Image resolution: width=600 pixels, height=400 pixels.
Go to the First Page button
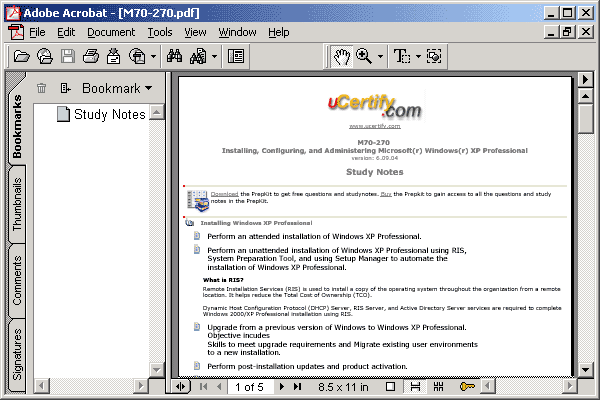(x=204, y=387)
